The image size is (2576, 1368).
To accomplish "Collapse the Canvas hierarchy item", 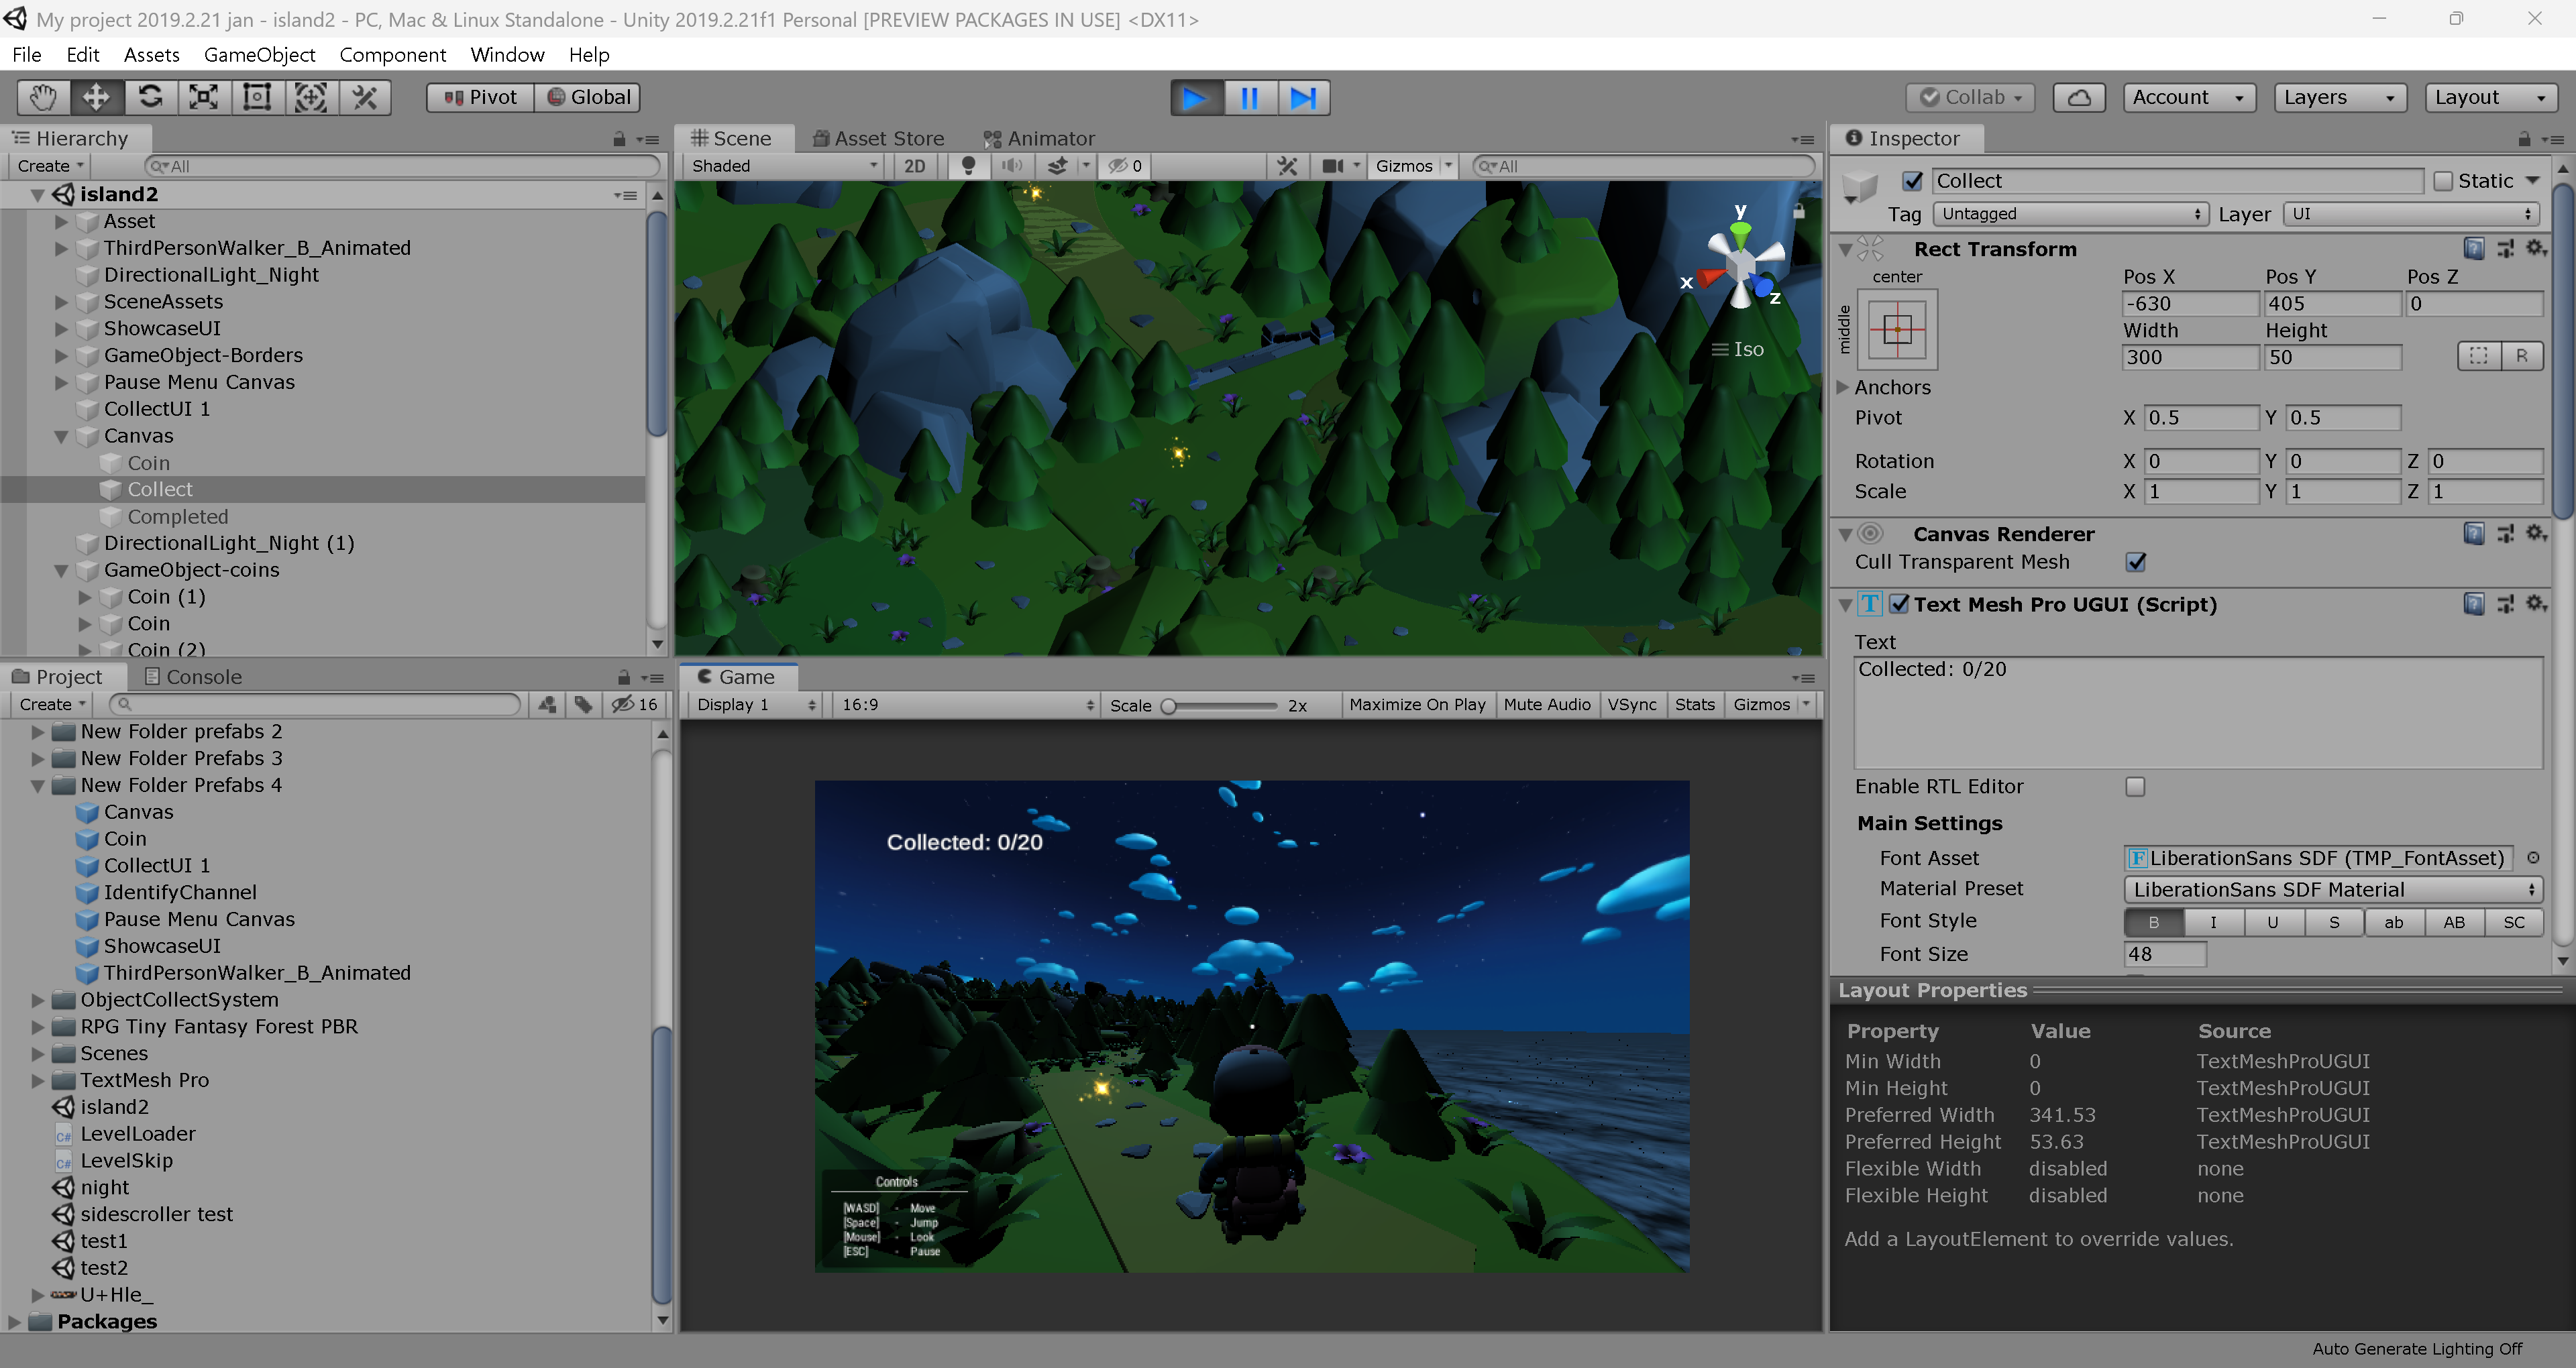I will 61,436.
